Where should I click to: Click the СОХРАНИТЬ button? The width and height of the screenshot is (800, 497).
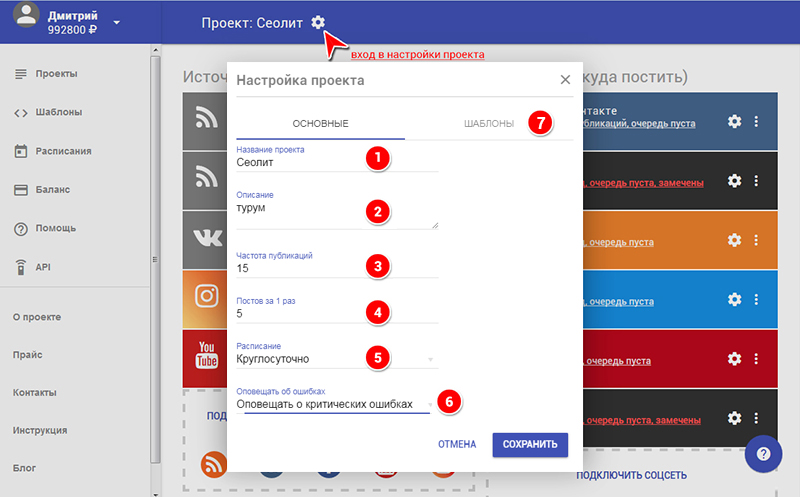point(530,444)
